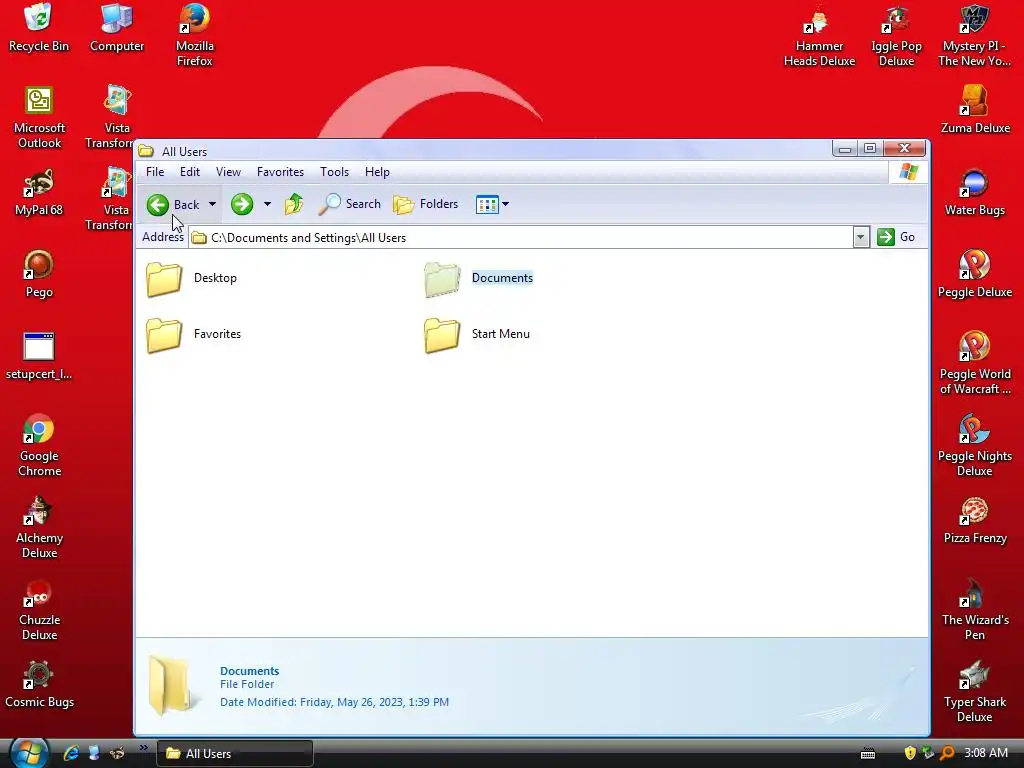Select the Favorites folder in file list
The height and width of the screenshot is (768, 1024).
(x=193, y=334)
